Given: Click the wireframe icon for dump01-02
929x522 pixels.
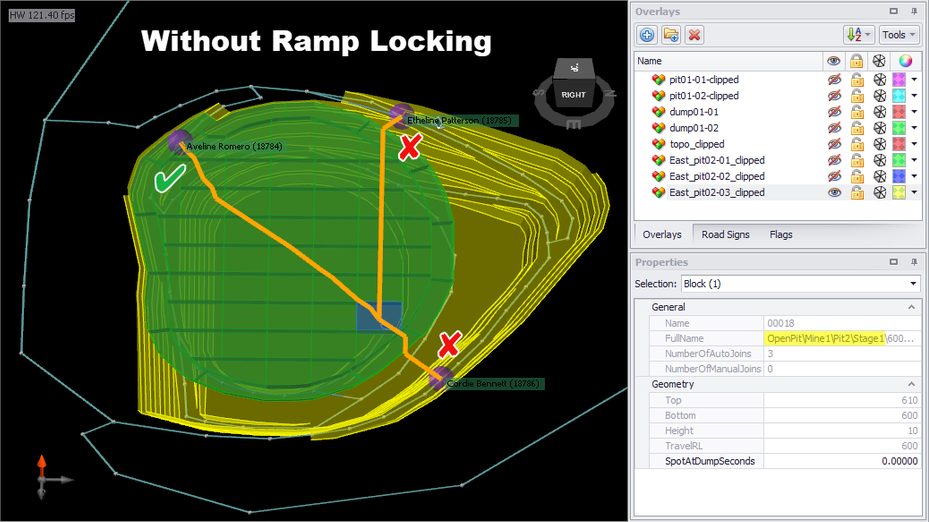Looking at the screenshot, I should pyautogui.click(x=879, y=128).
